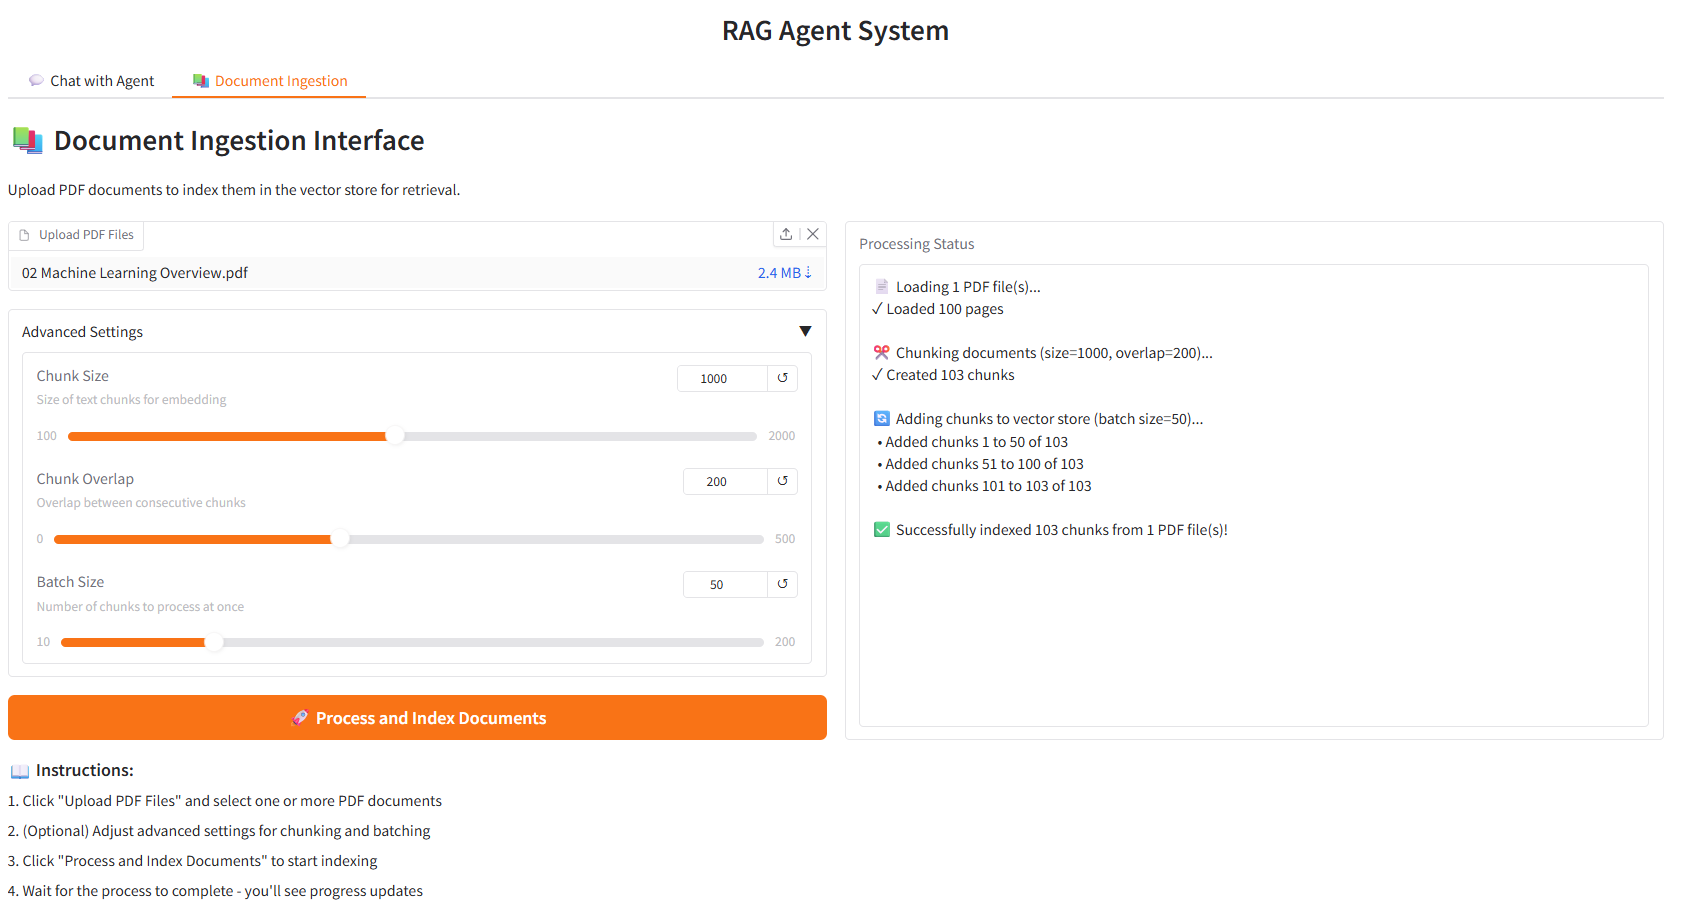The height and width of the screenshot is (907, 1693).
Task: Click the "Created 103 chunks" status line
Action: (943, 375)
